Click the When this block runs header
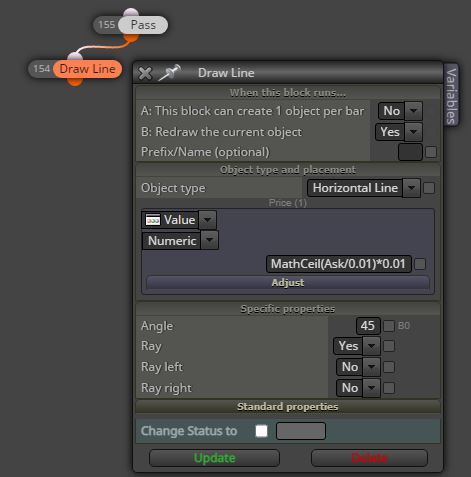Viewport: 471px width, 477px height. click(288, 93)
